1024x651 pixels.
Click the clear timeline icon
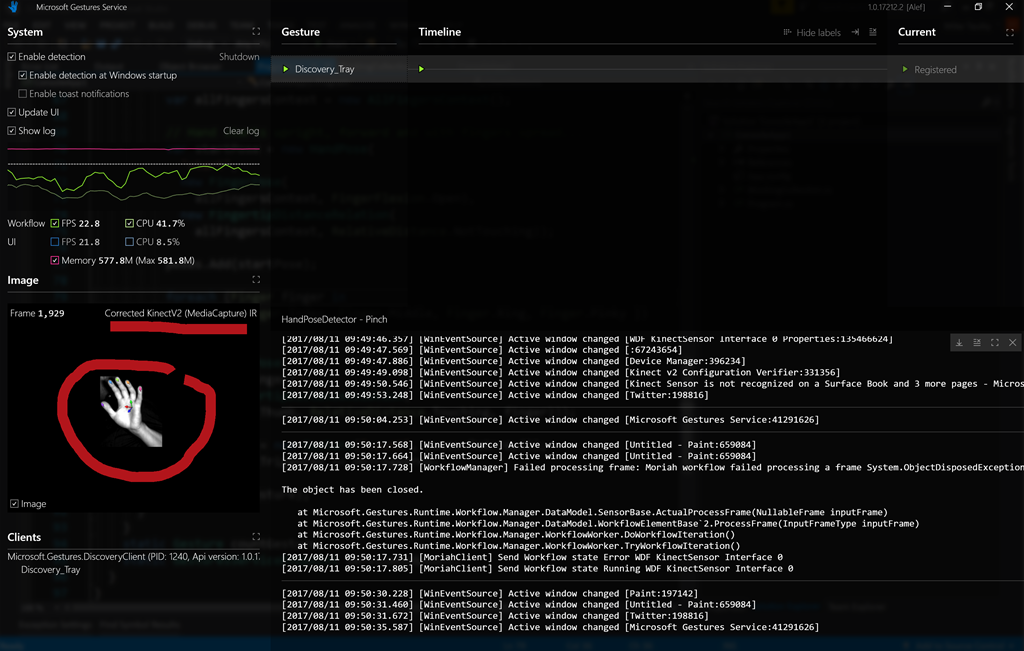tap(872, 32)
